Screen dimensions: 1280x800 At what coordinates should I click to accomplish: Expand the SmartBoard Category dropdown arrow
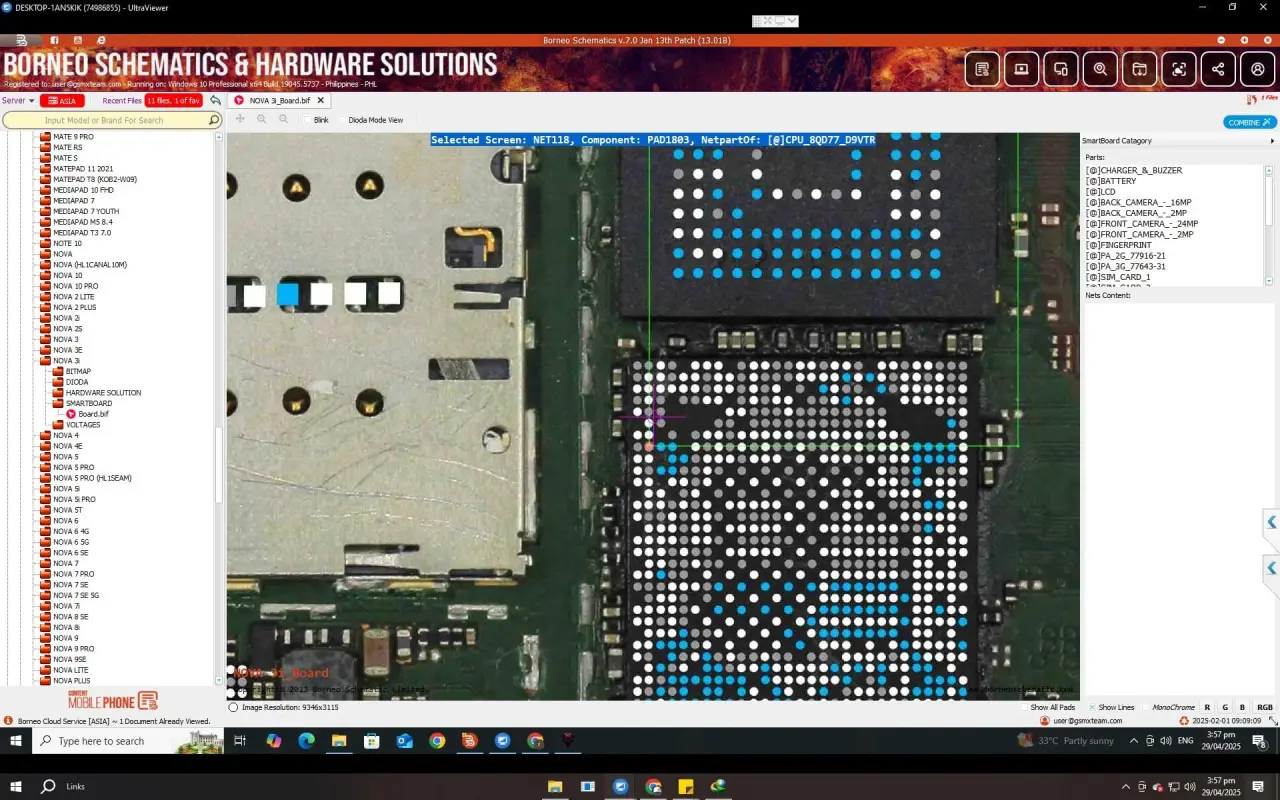(1272, 141)
